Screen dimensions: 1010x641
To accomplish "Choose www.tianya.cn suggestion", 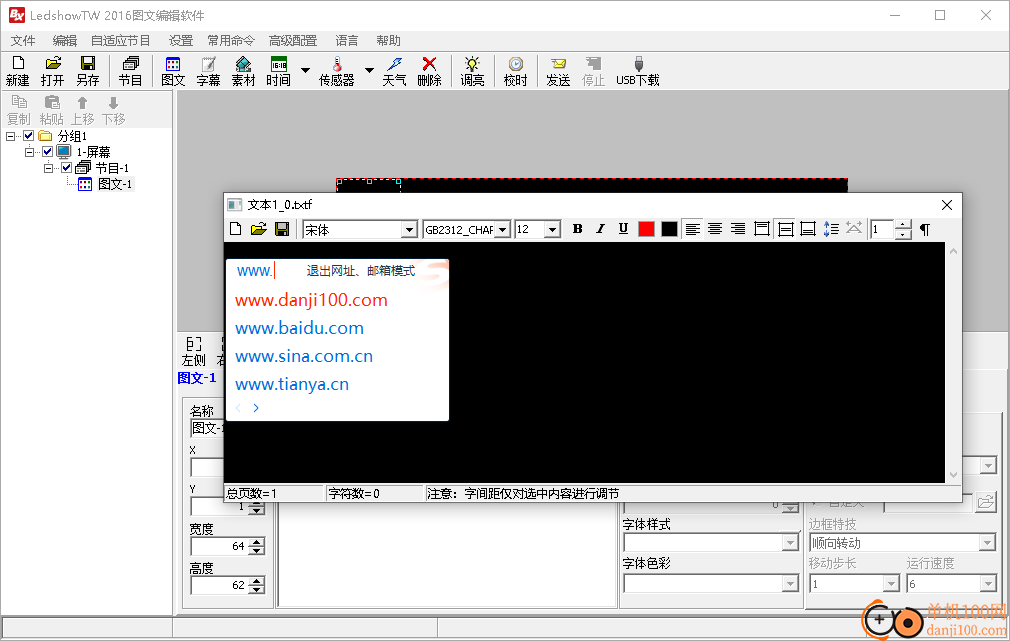I will [292, 385].
